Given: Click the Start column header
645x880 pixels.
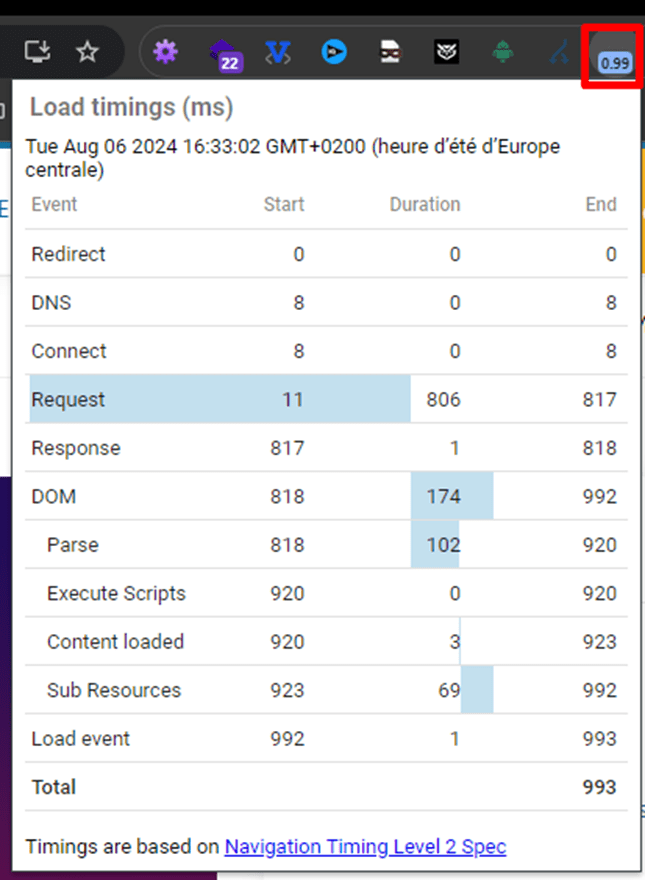Looking at the screenshot, I should pyautogui.click(x=284, y=205).
